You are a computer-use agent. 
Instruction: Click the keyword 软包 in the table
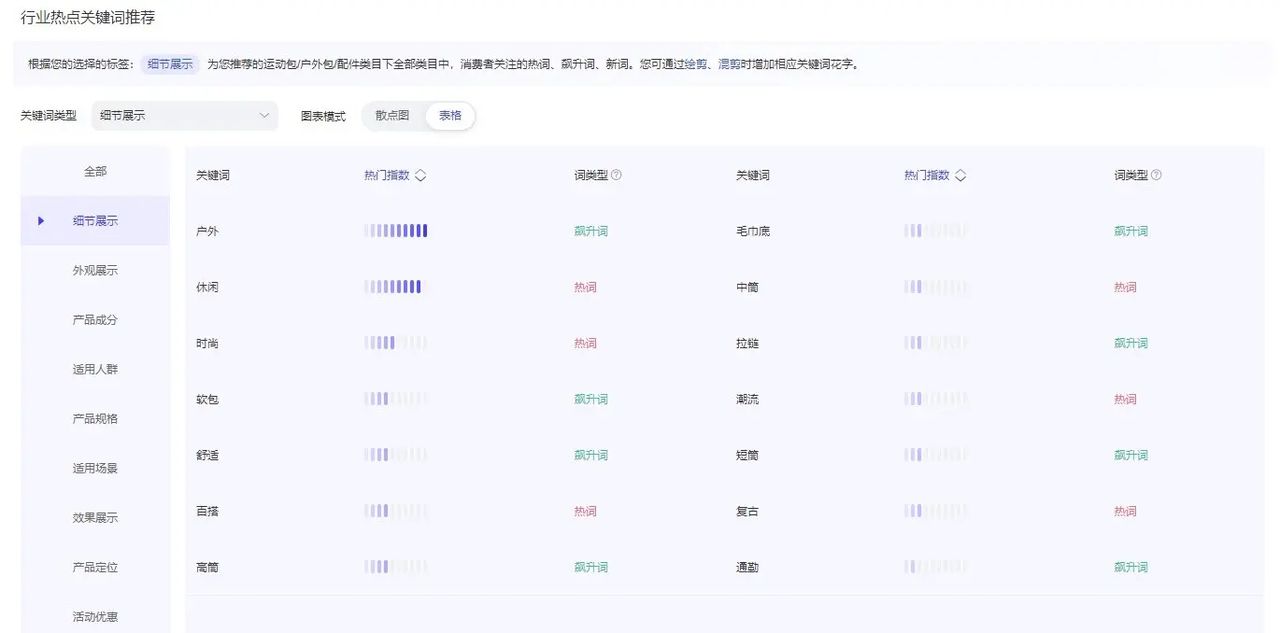207,398
